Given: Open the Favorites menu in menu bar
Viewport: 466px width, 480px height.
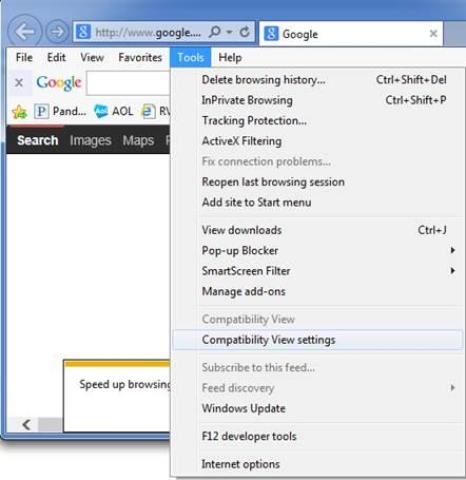Looking at the screenshot, I should click(x=140, y=57).
